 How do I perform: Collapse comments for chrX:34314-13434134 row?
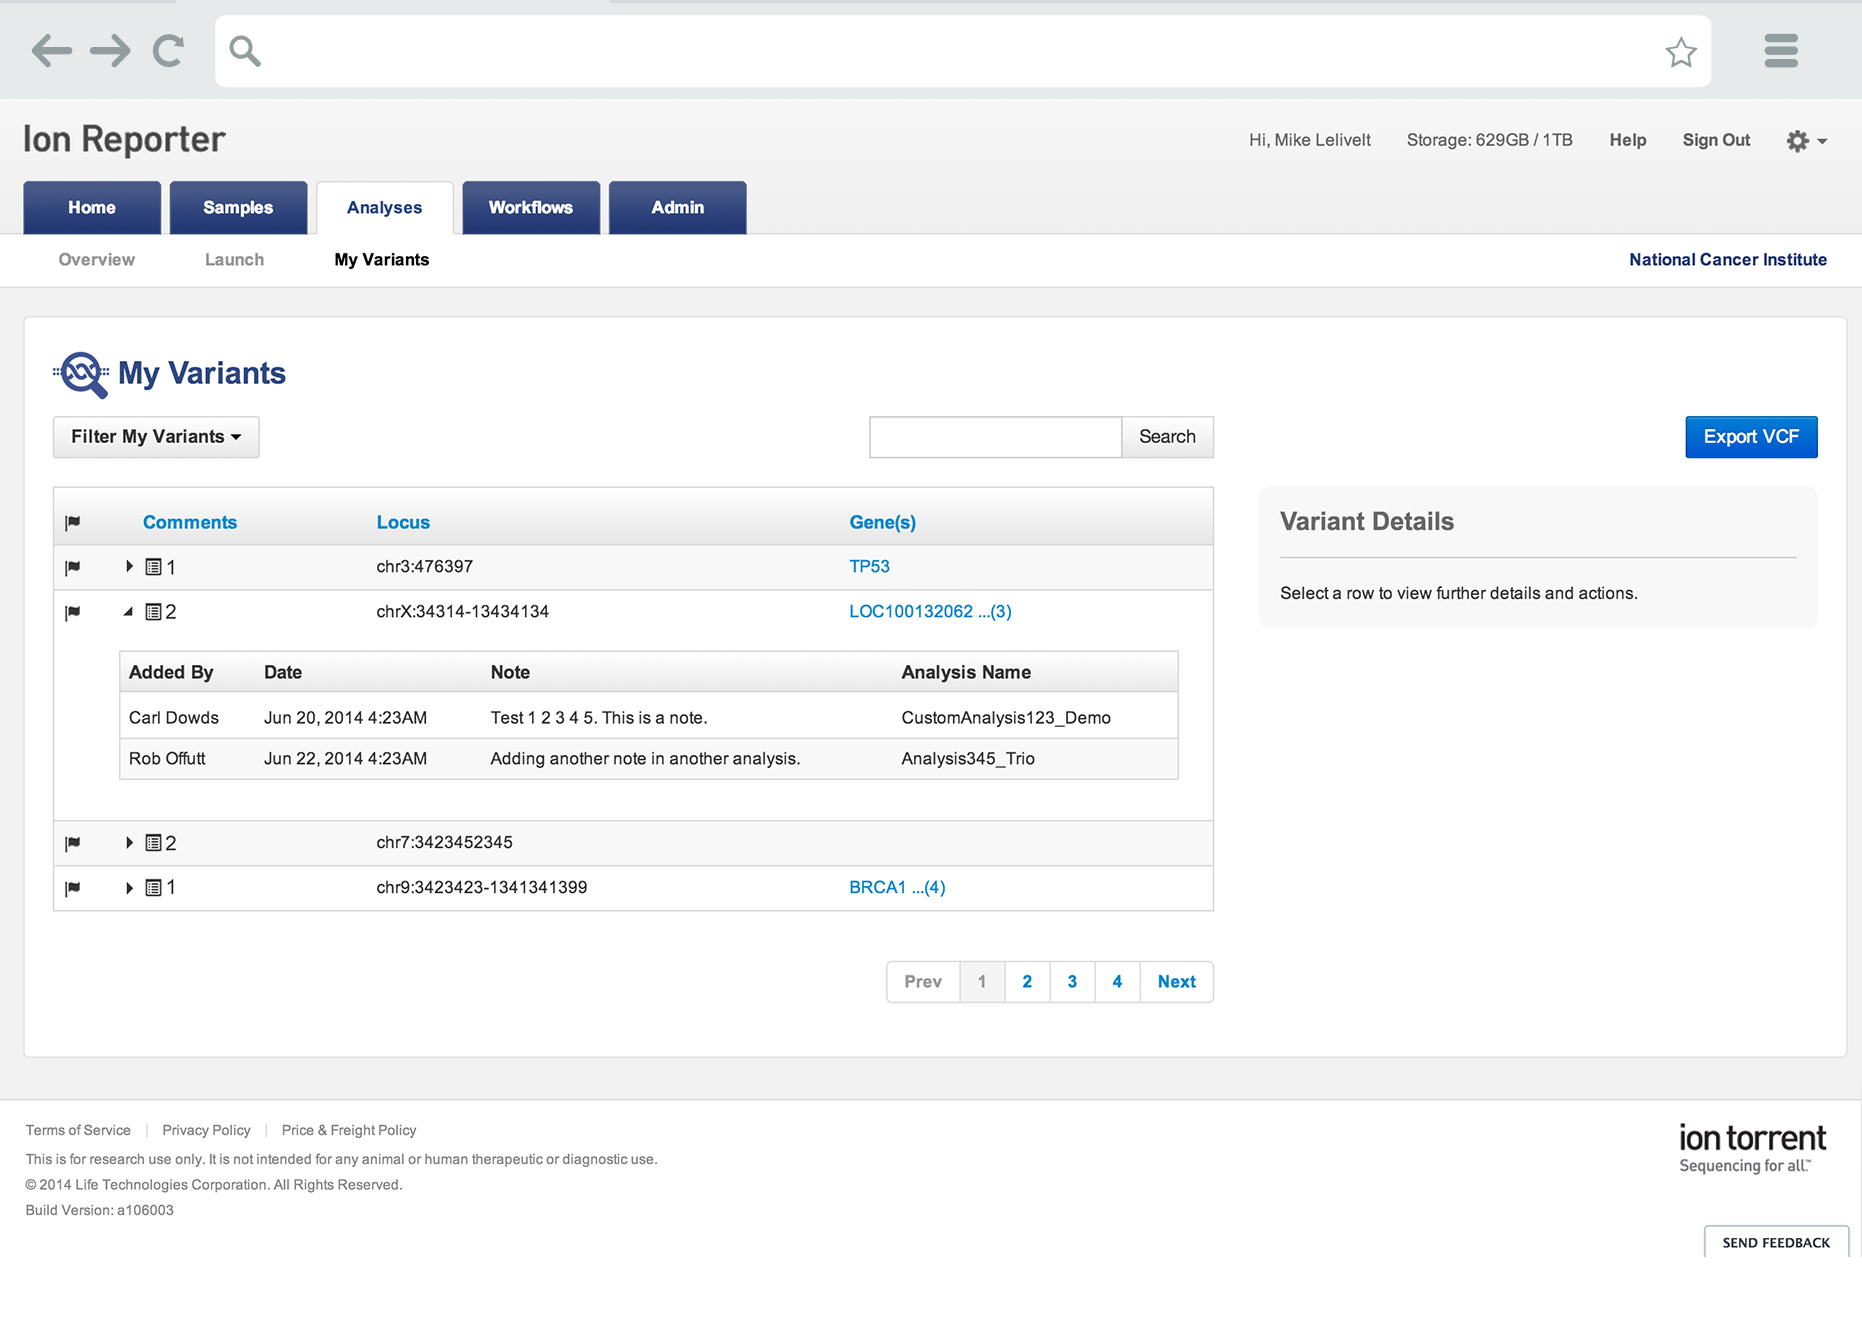pos(128,611)
